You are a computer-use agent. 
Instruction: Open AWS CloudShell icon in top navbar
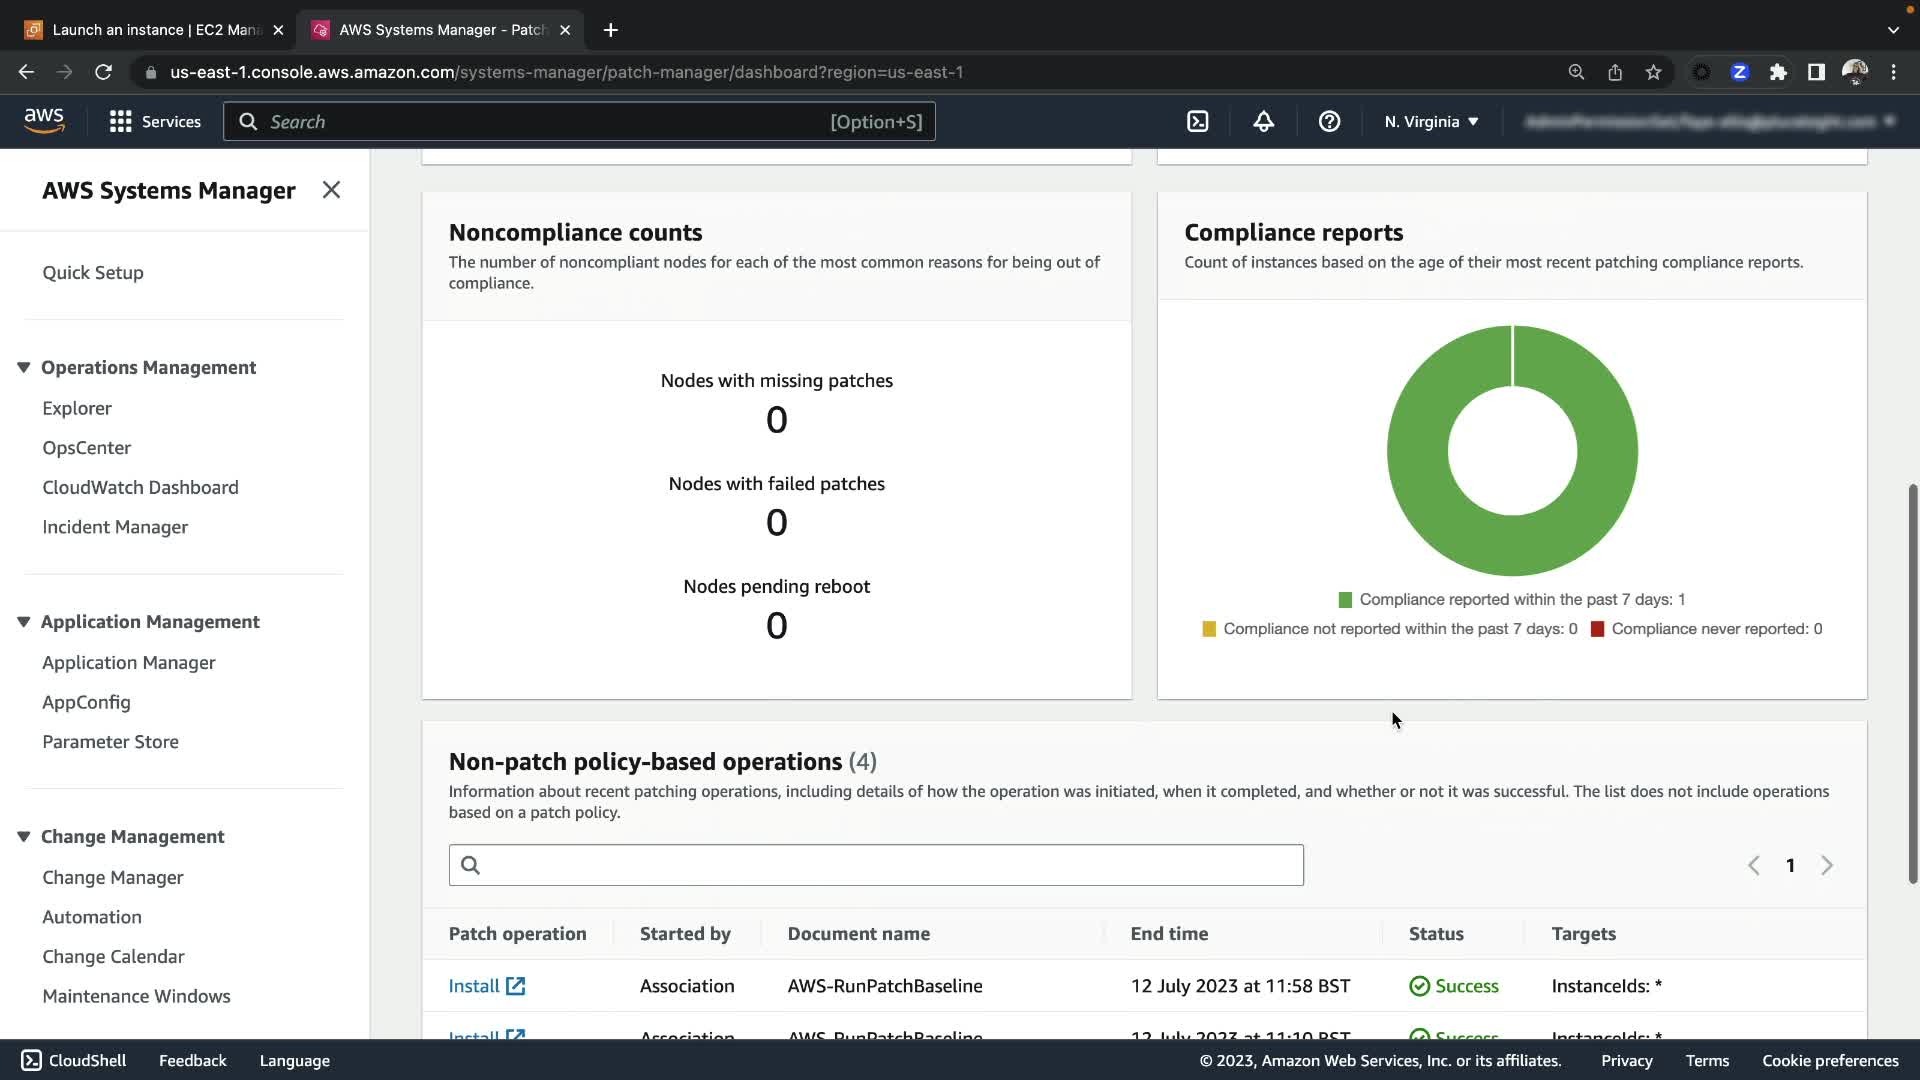[1197, 122]
